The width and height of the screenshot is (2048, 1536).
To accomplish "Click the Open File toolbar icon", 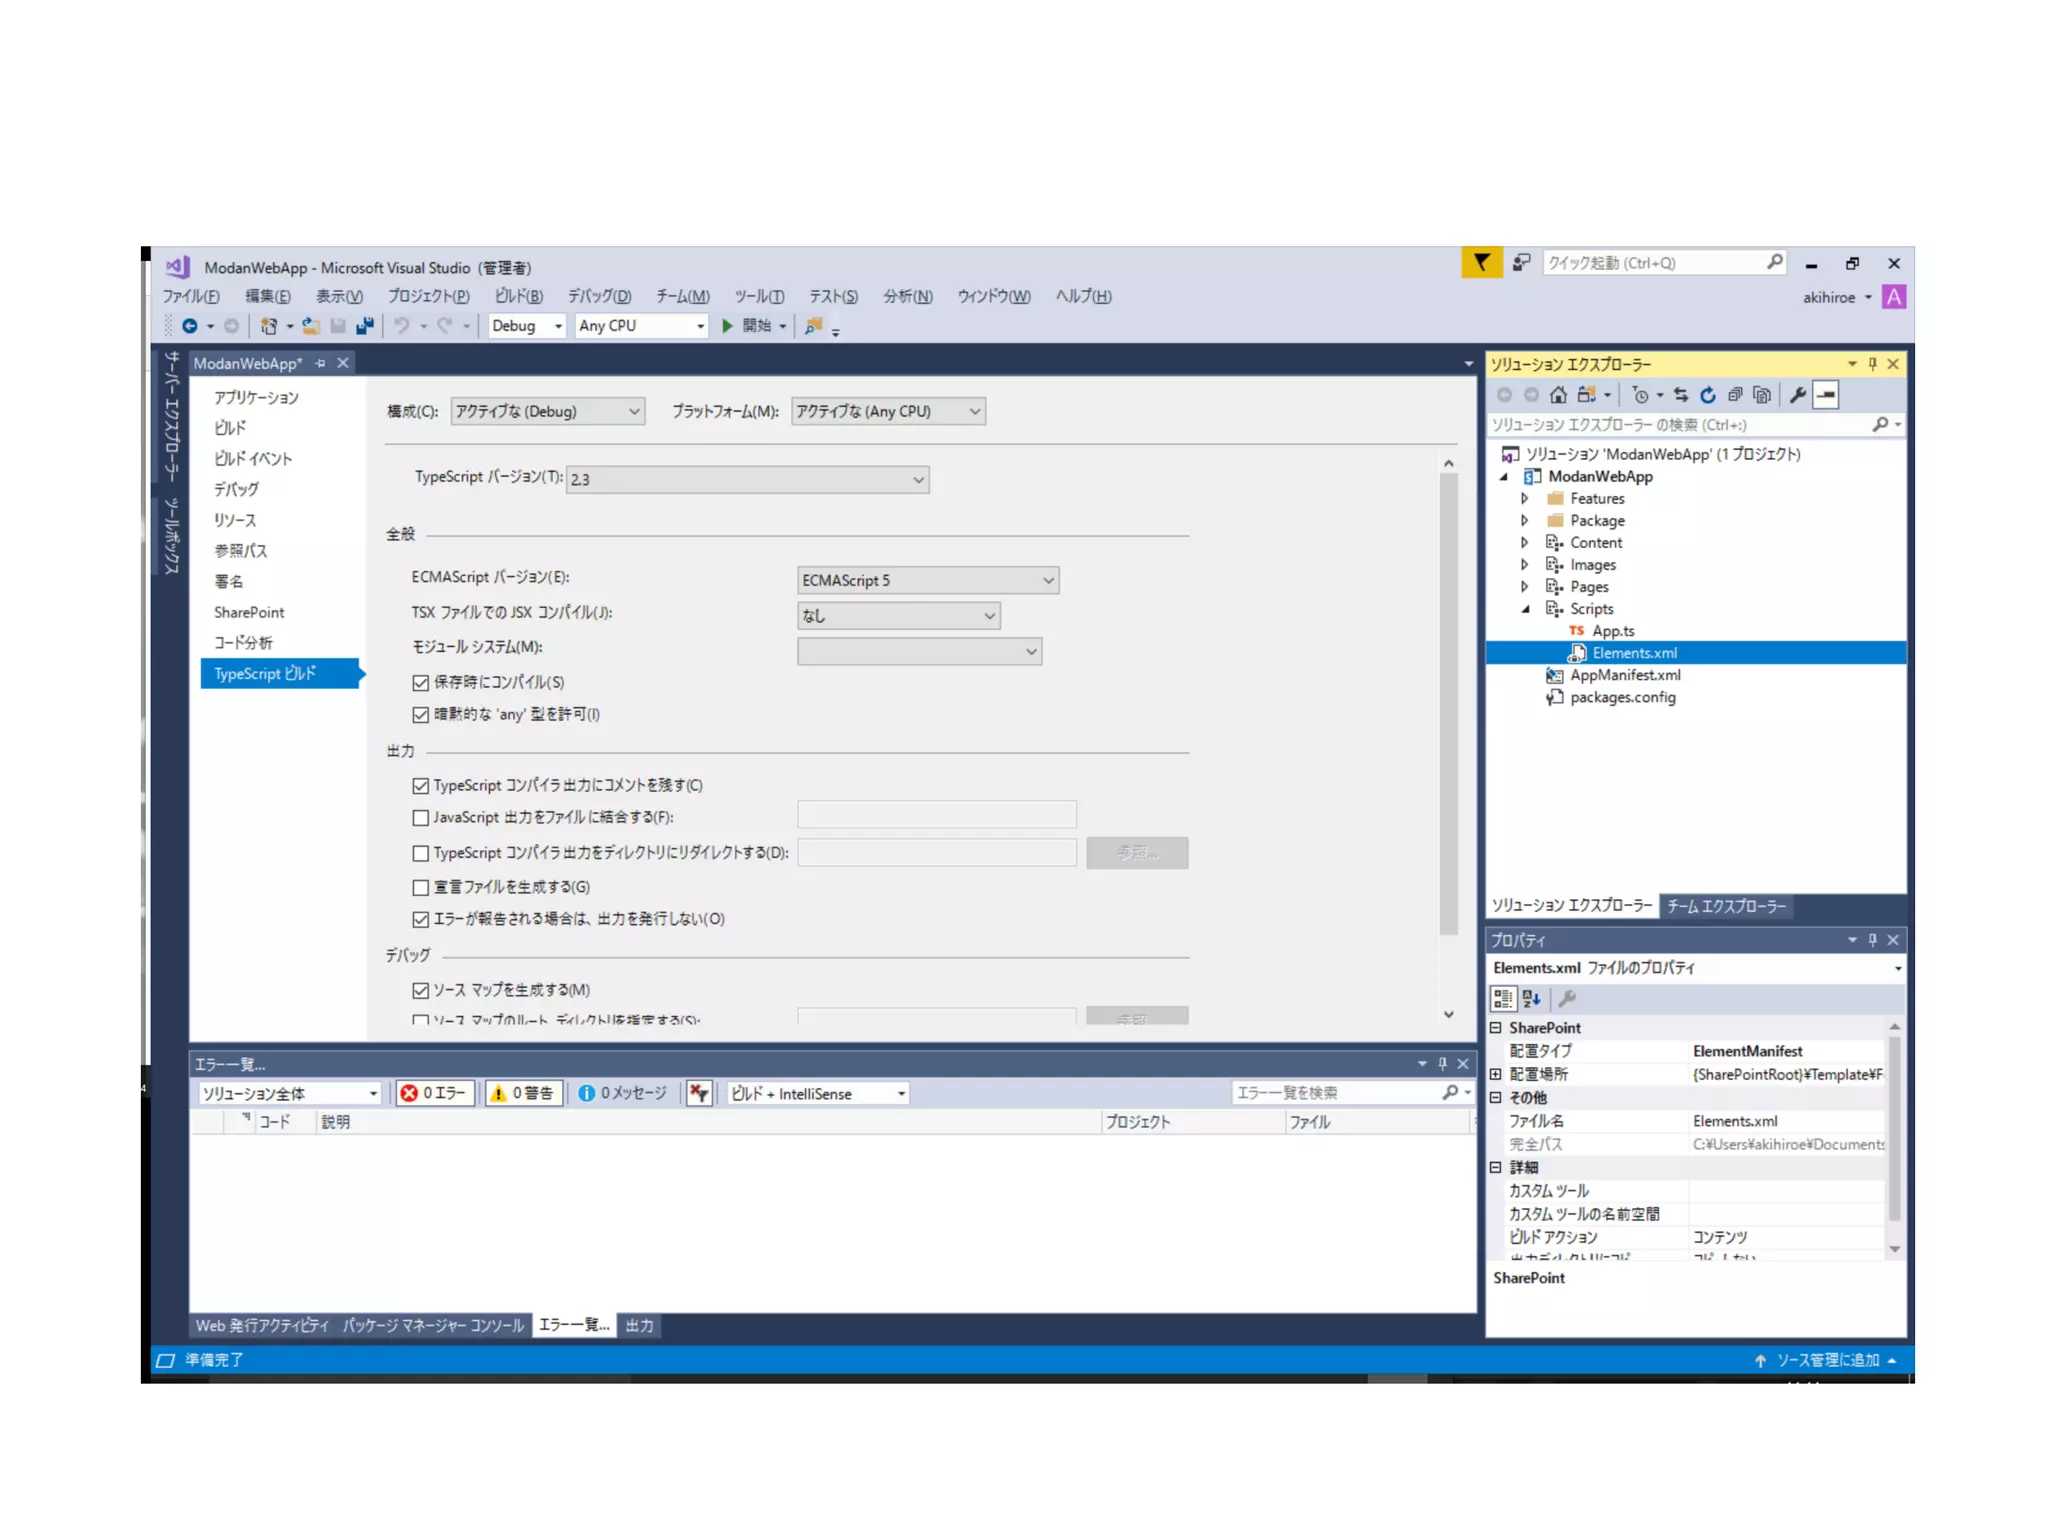I will click(312, 326).
